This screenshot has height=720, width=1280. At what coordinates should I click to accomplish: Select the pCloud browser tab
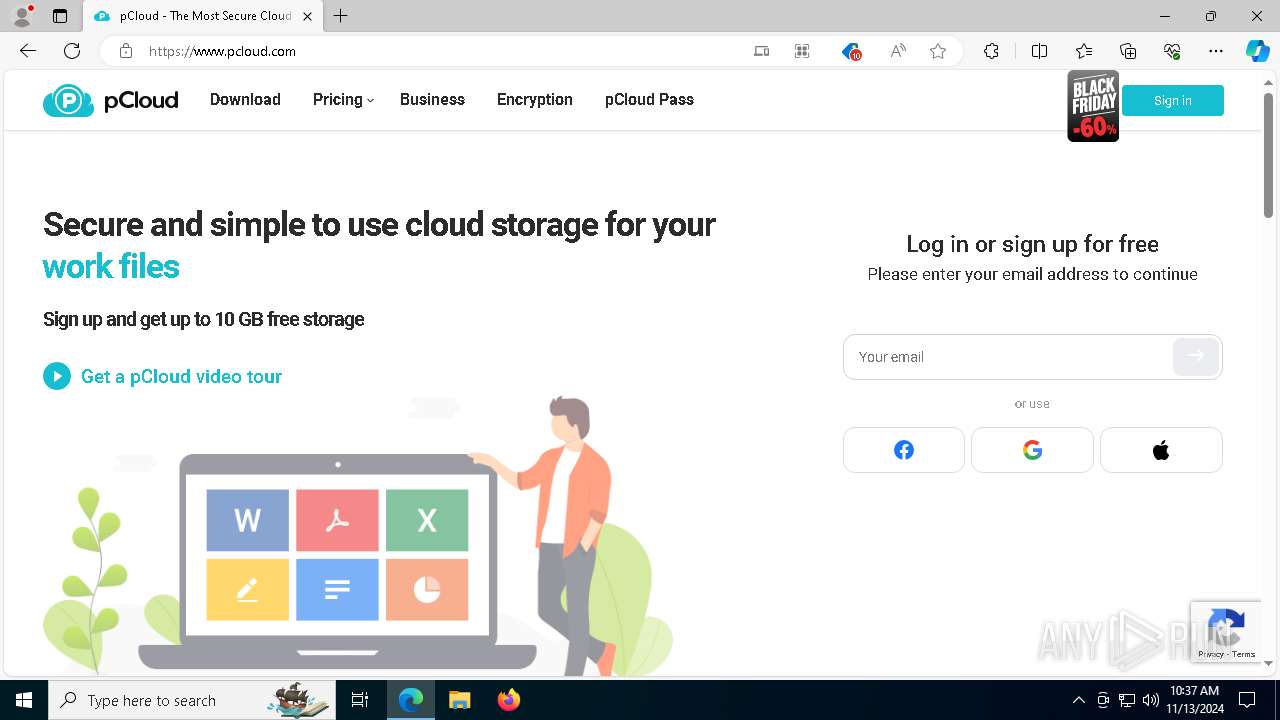pos(202,16)
